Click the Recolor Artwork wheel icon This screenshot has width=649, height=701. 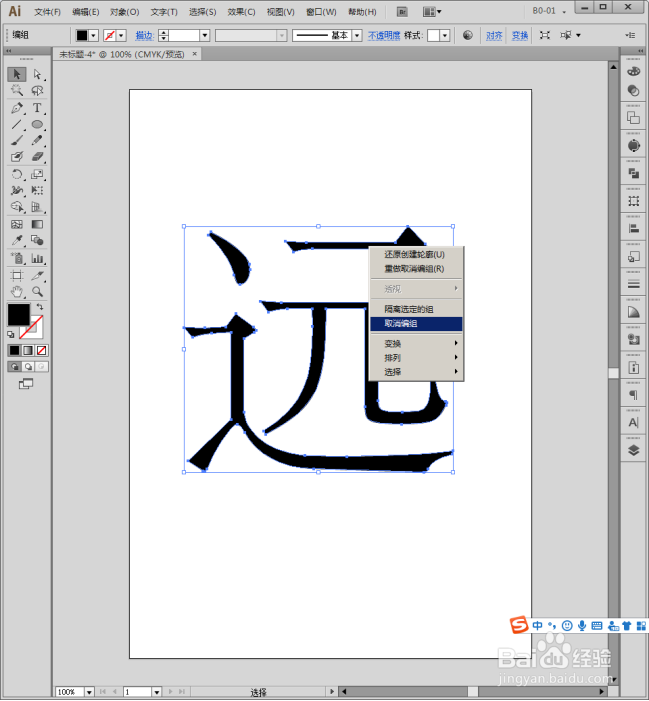pos(468,35)
